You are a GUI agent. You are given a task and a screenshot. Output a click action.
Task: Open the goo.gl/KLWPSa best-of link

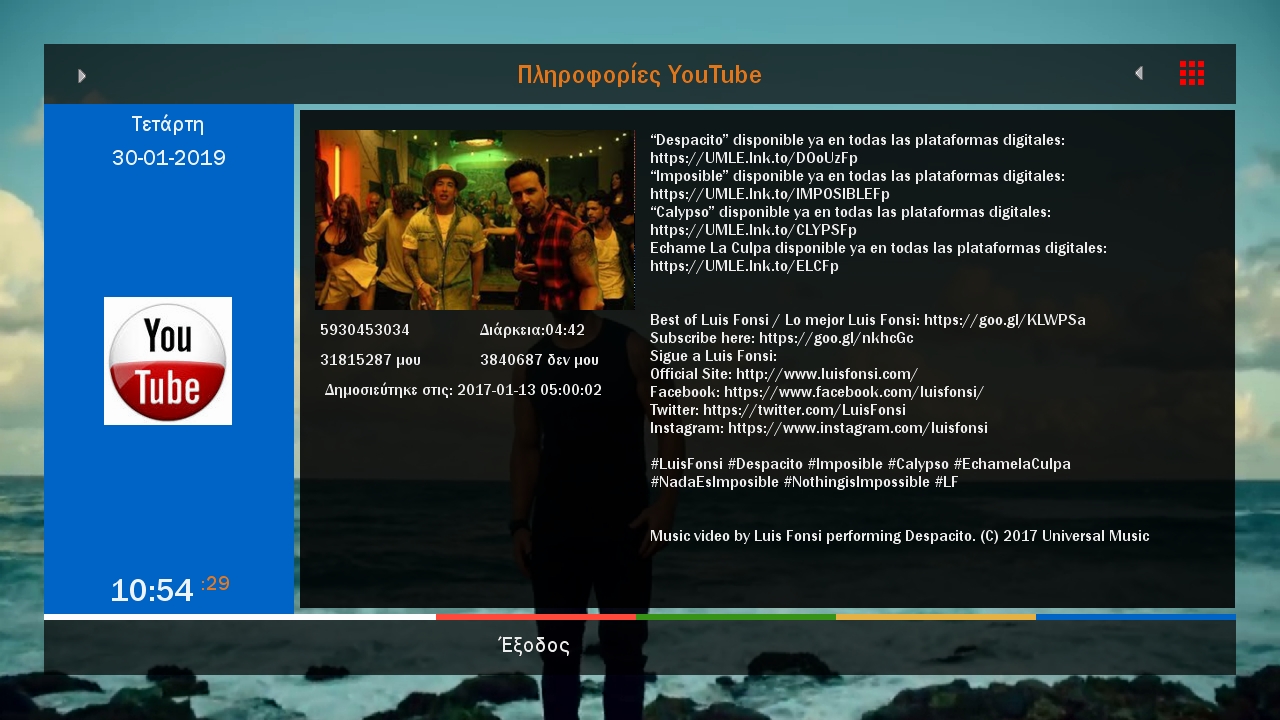(1005, 320)
